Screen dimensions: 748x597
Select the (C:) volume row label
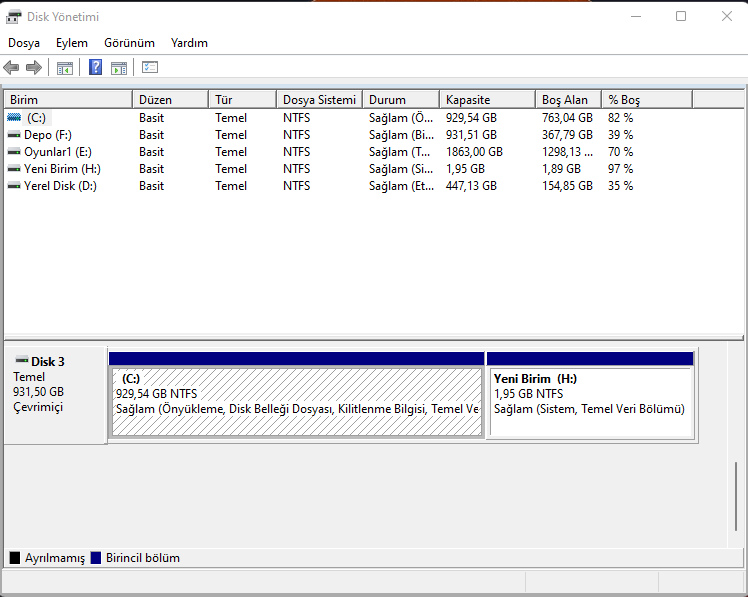(x=37, y=118)
